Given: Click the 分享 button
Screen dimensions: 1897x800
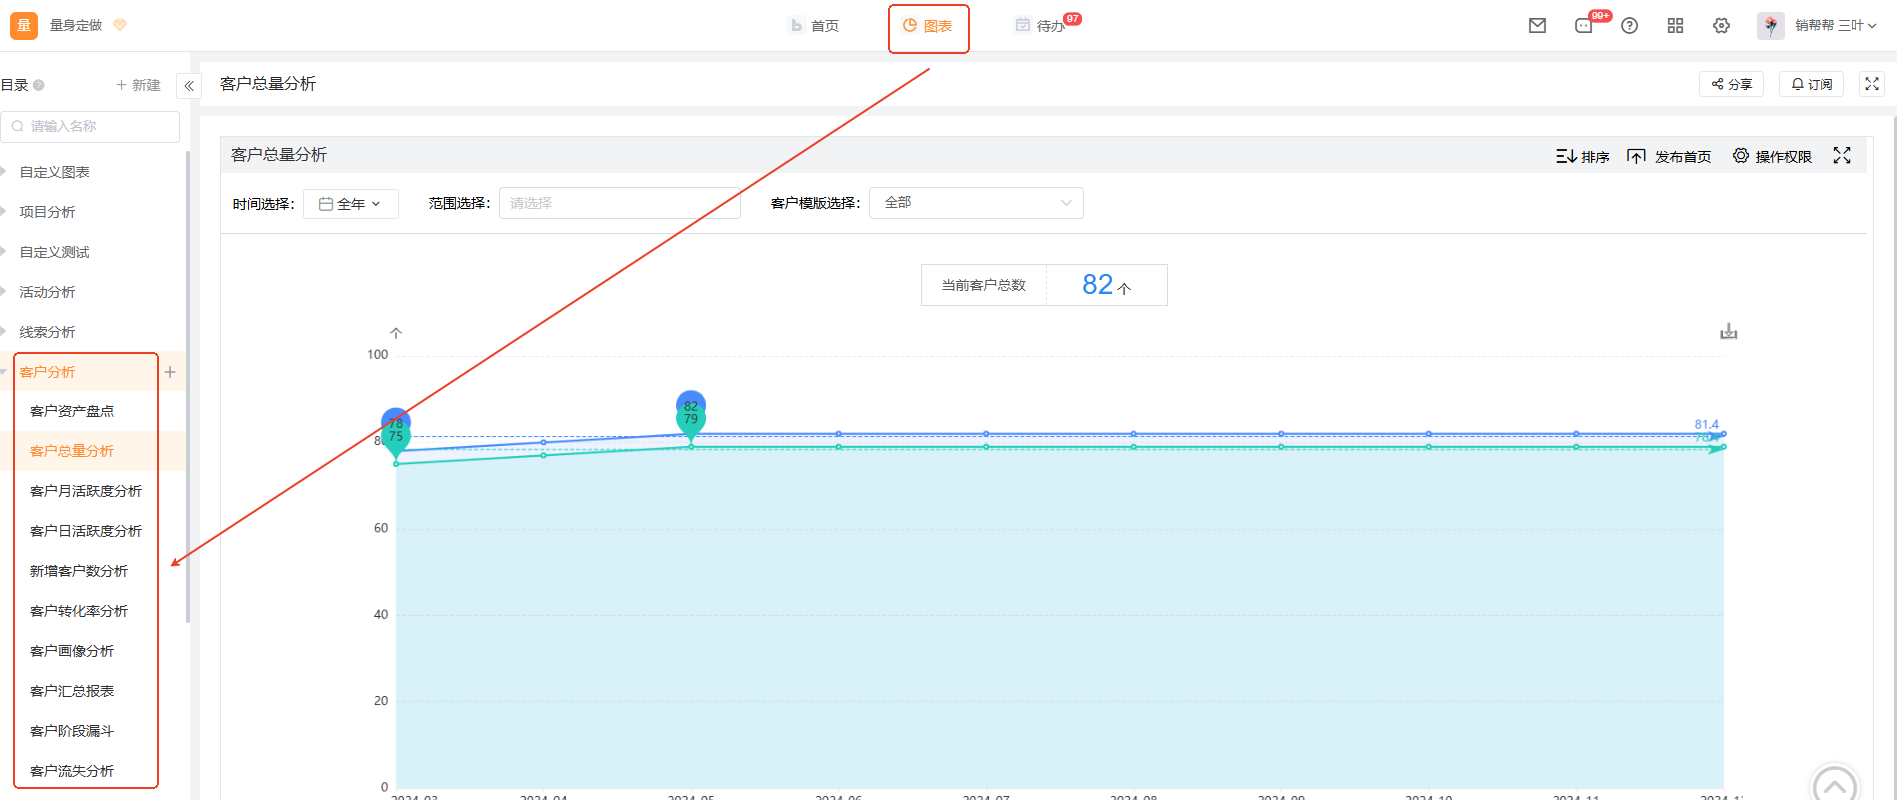Looking at the screenshot, I should click(x=1731, y=85).
